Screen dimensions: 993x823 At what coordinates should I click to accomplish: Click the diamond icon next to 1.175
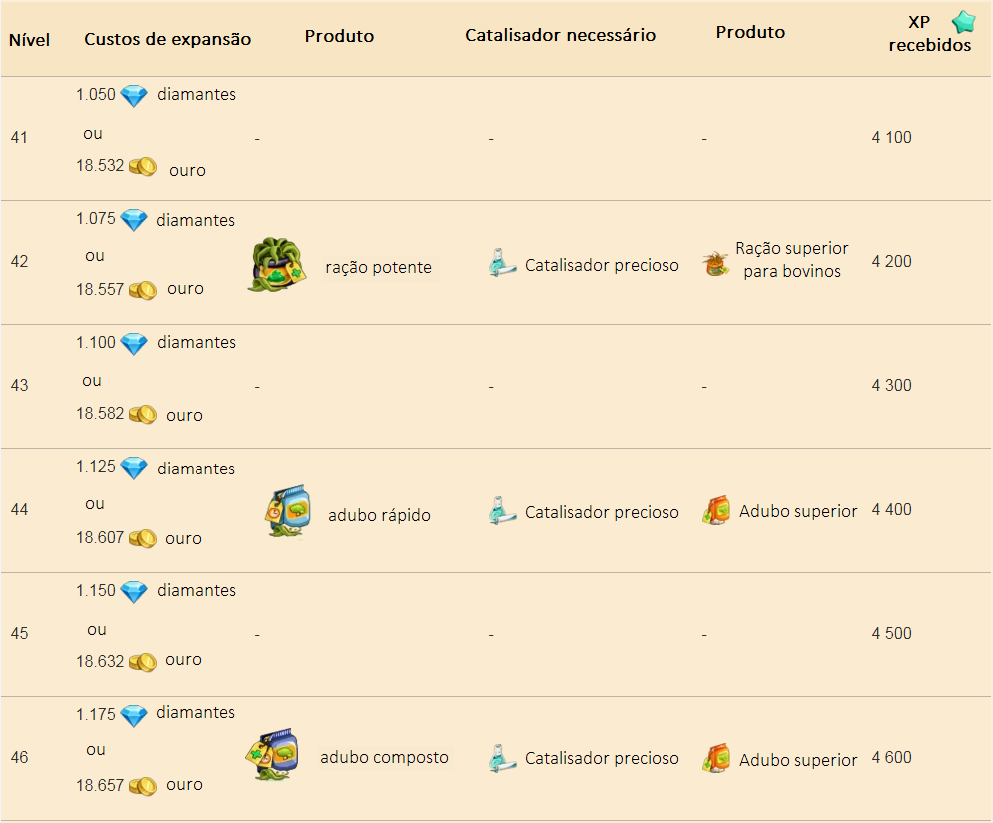[134, 716]
